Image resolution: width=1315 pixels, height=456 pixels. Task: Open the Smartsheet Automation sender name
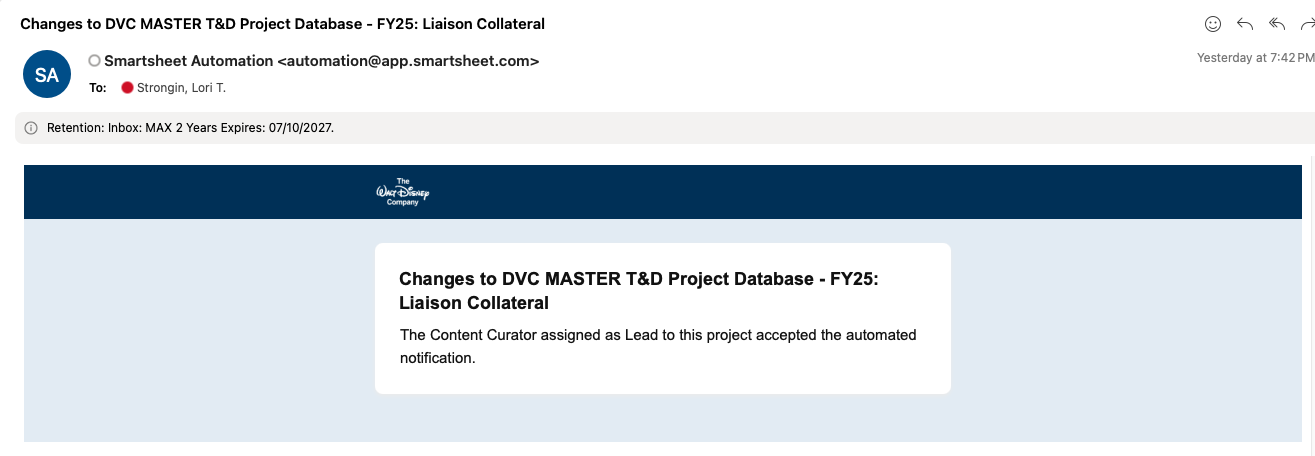188,61
